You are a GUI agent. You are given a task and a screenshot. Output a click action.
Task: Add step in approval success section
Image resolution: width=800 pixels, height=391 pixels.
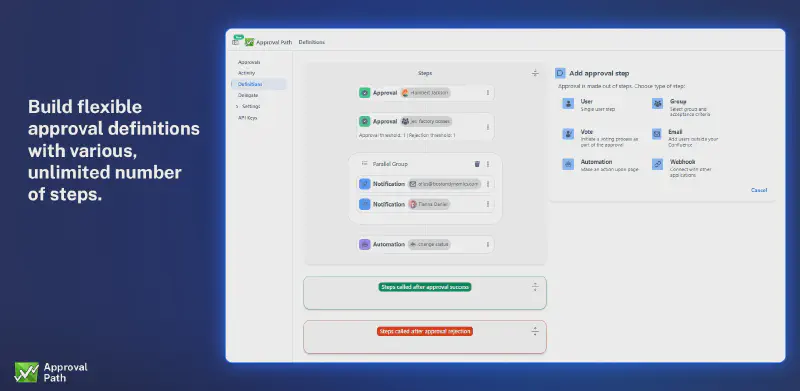click(x=535, y=287)
